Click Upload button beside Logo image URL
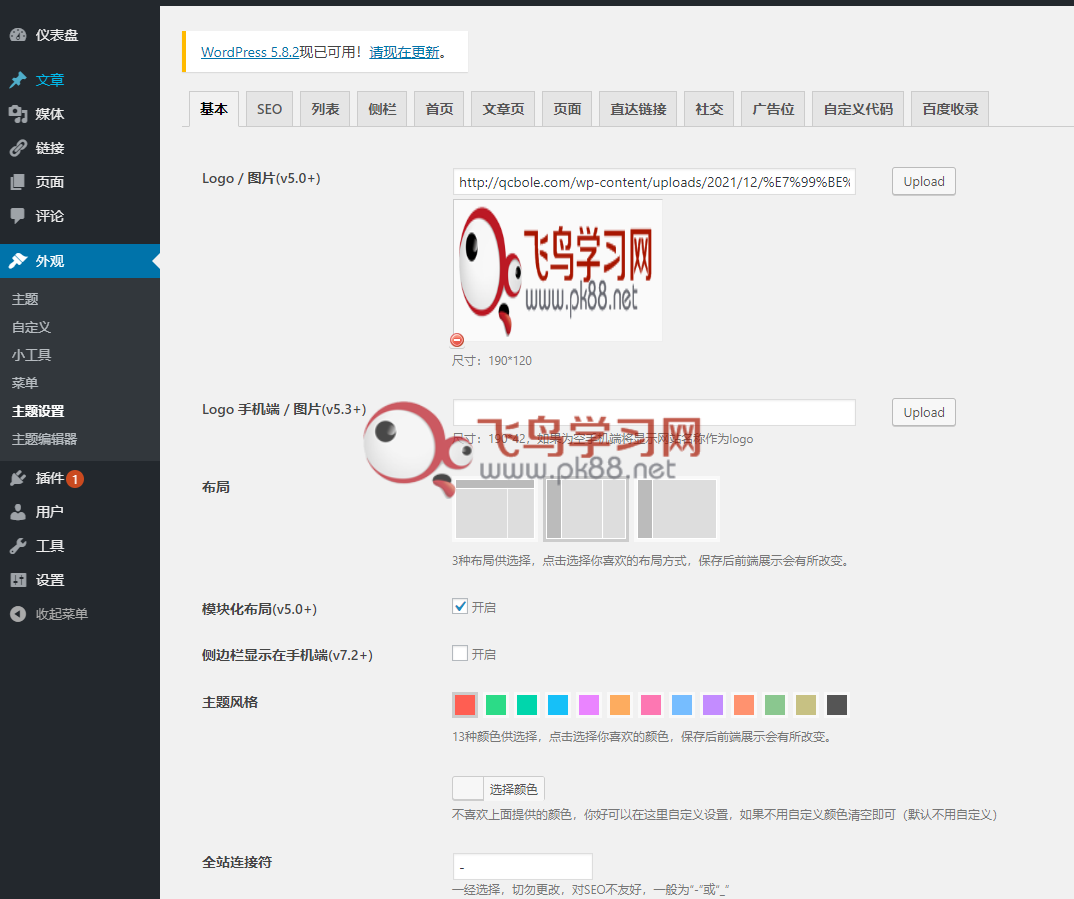1074x899 pixels. point(923,181)
